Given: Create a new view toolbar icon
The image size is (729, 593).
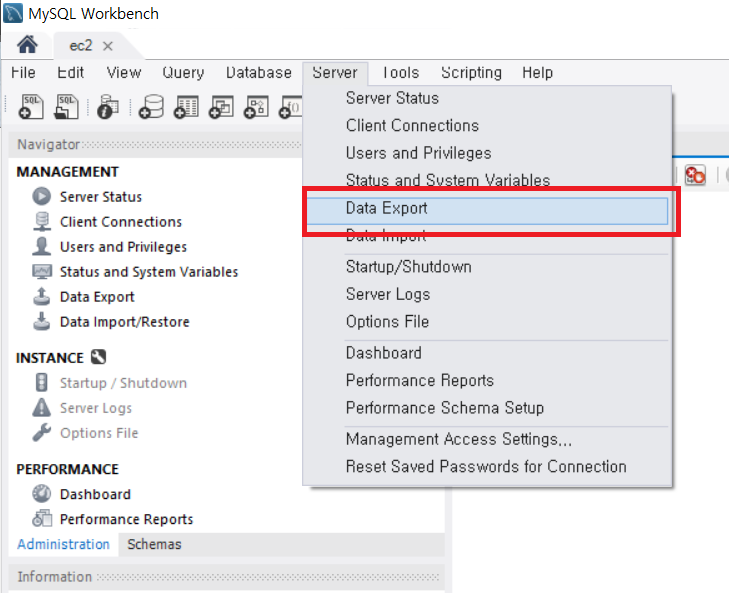Looking at the screenshot, I should [x=221, y=107].
